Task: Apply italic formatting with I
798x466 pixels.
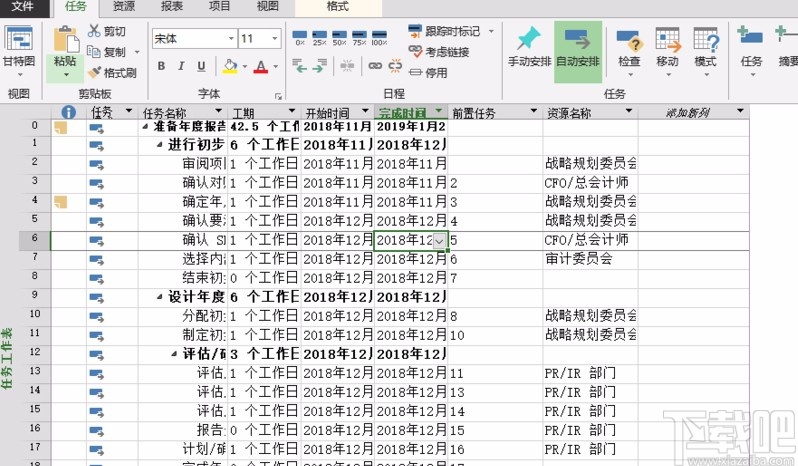Action: click(181, 66)
